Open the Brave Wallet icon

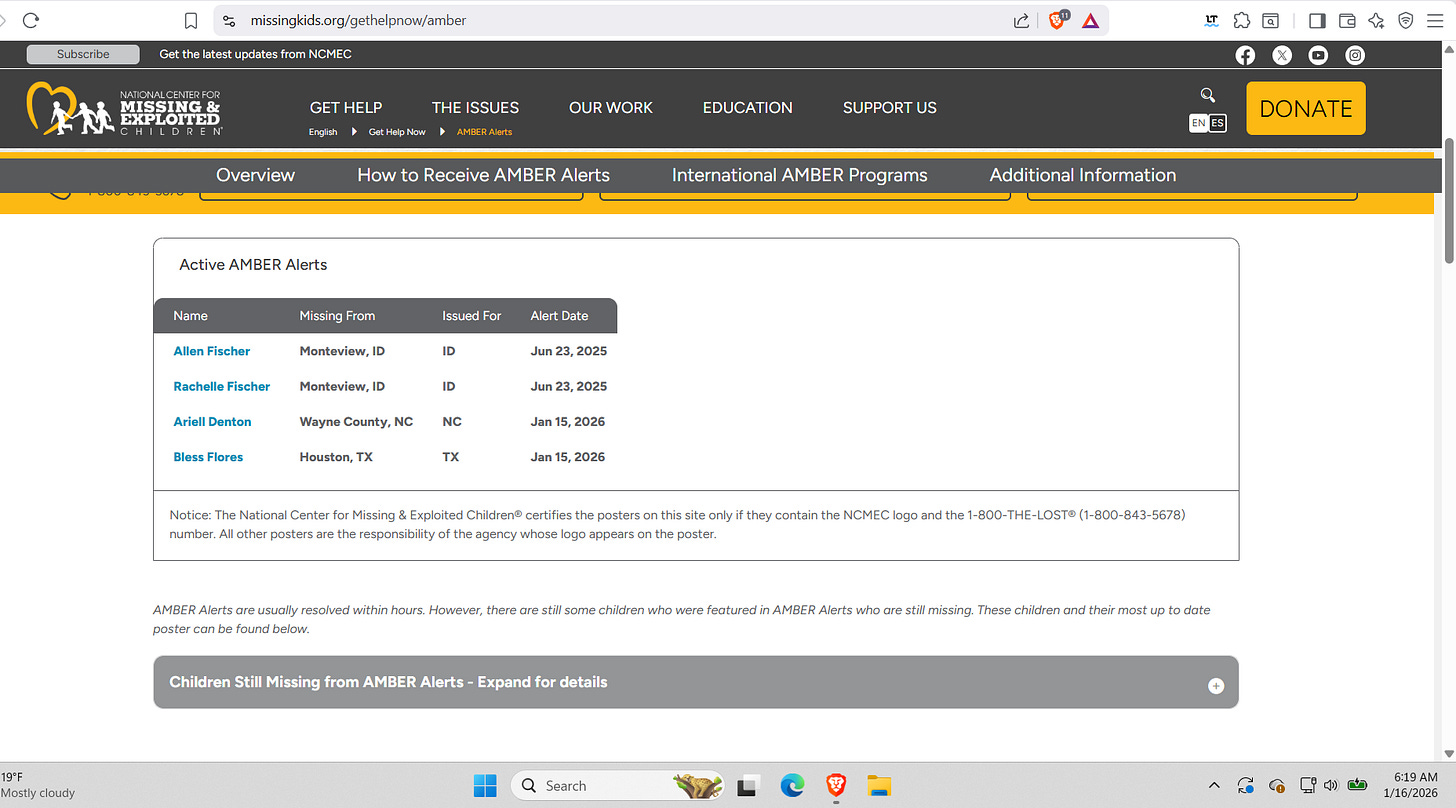point(1347,20)
